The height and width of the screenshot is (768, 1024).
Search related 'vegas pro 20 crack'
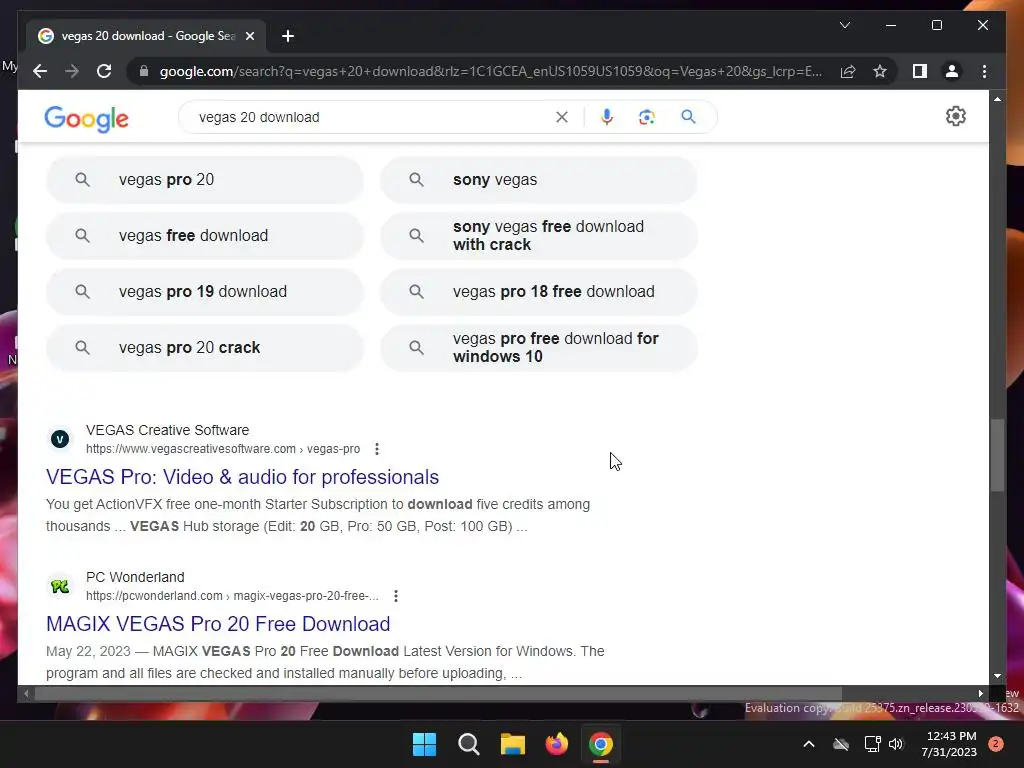(x=204, y=347)
